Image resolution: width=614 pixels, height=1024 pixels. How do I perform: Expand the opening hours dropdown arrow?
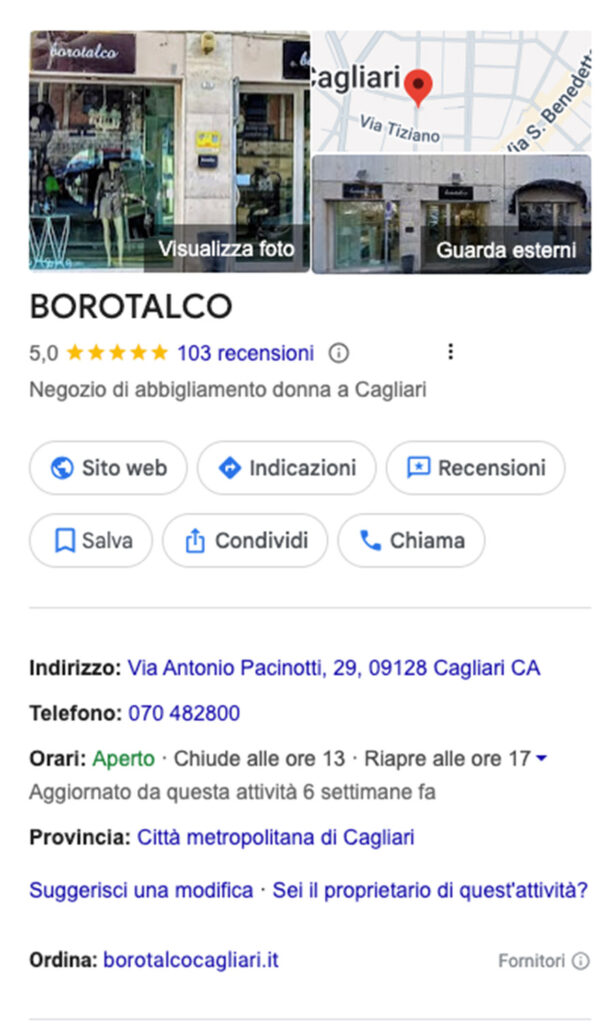(x=542, y=759)
